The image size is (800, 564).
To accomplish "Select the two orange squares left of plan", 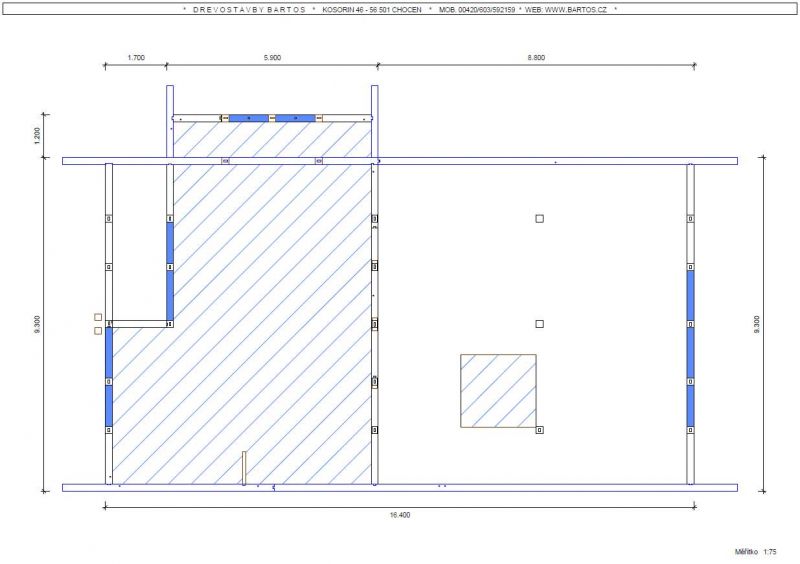I will (x=98, y=323).
